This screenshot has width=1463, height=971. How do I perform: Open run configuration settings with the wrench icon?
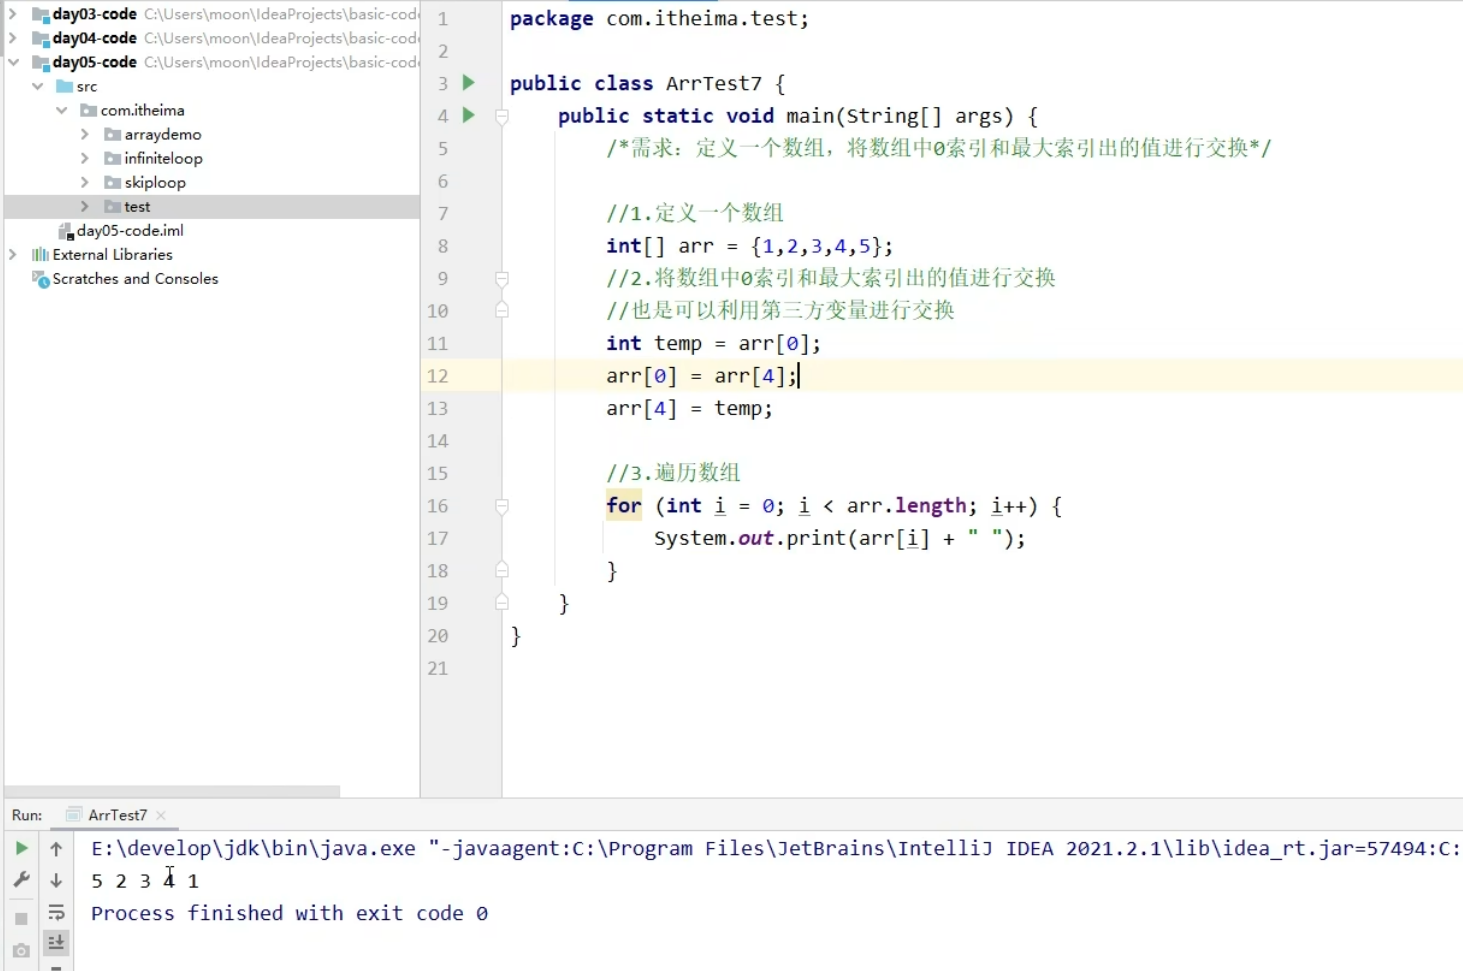pos(21,878)
